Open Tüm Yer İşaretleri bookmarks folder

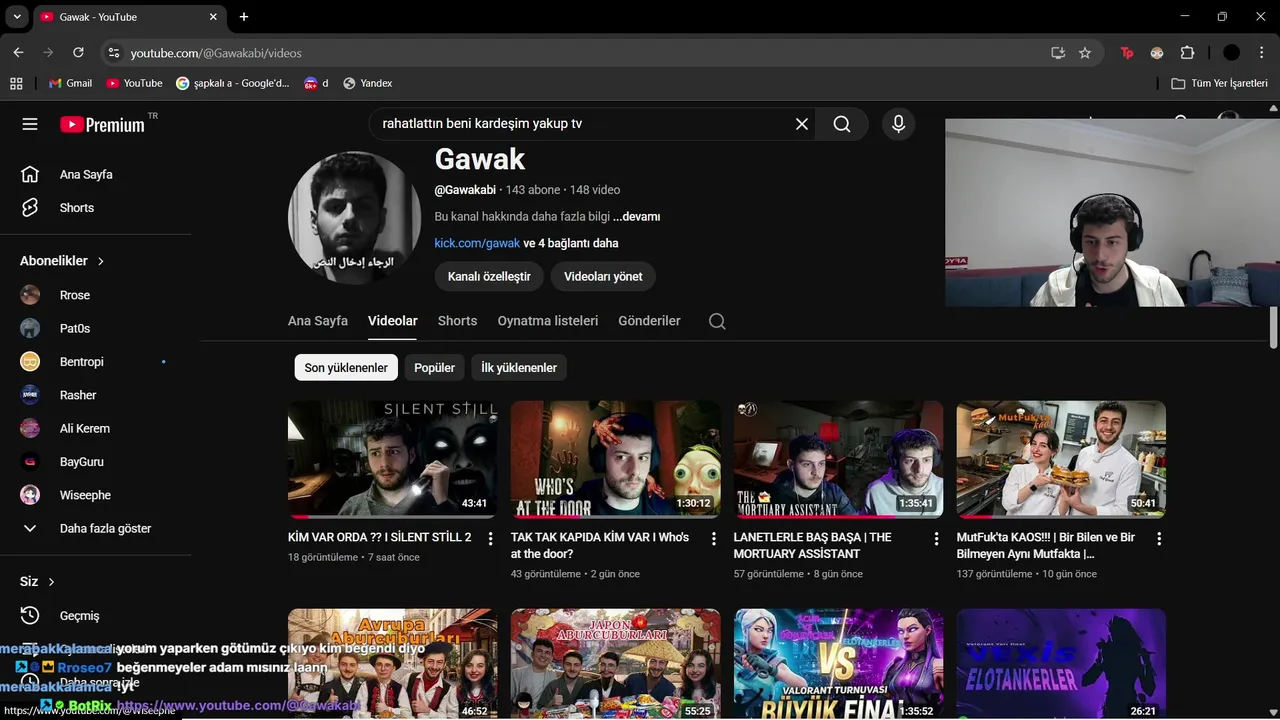pos(1219,83)
